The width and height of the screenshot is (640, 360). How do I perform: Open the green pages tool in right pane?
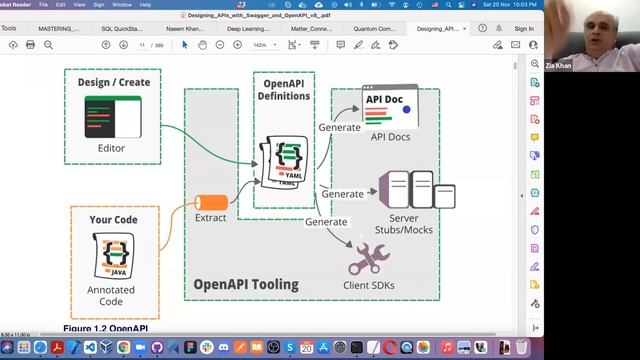pos(535,174)
